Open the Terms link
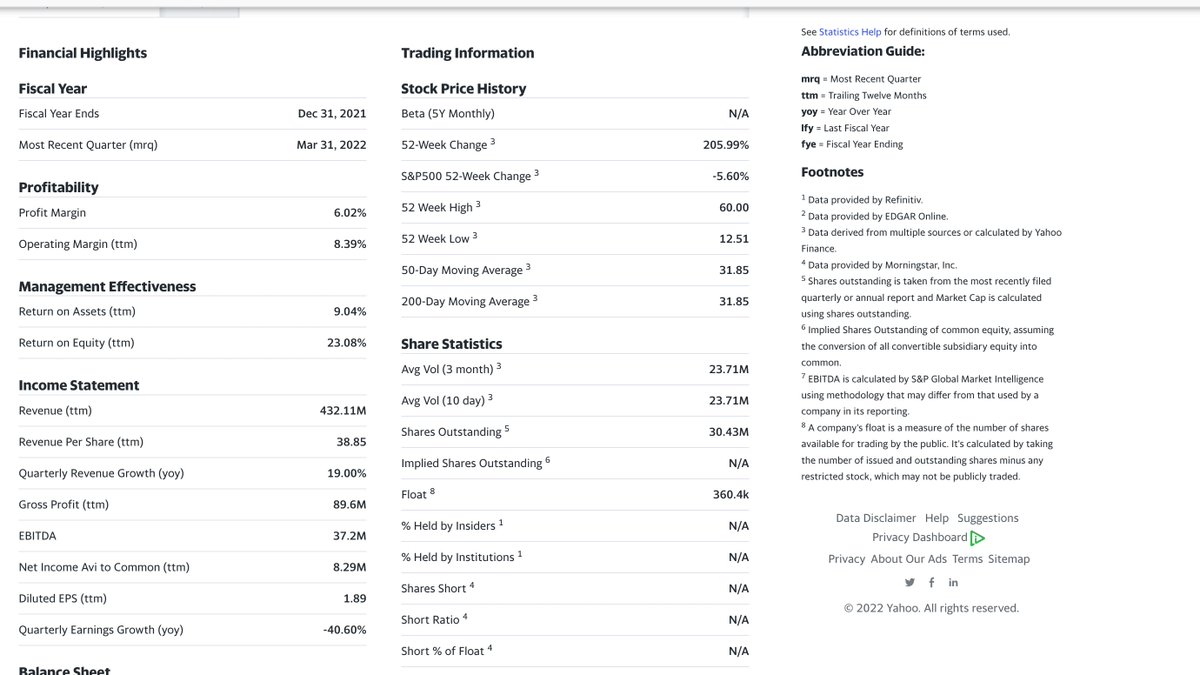 (x=967, y=559)
